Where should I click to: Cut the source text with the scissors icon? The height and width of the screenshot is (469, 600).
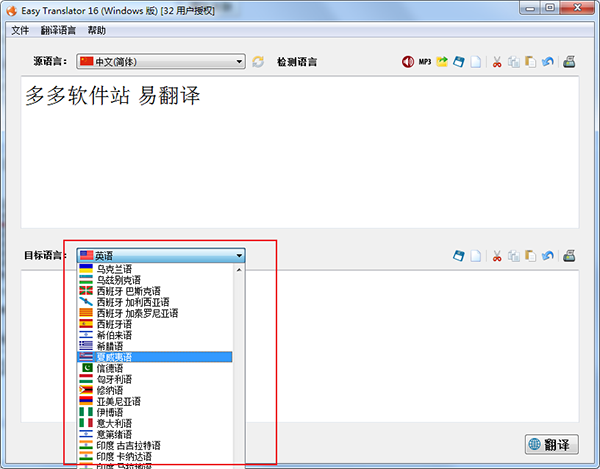coord(497,62)
